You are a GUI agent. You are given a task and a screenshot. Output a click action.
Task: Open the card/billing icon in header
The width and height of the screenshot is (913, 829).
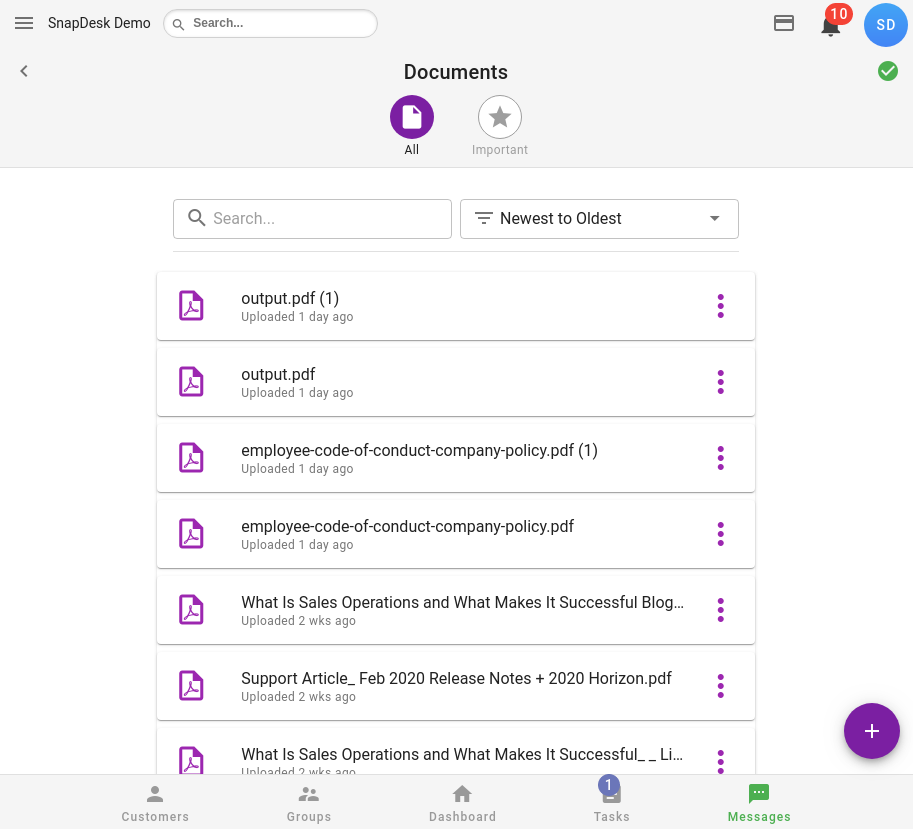[784, 23]
